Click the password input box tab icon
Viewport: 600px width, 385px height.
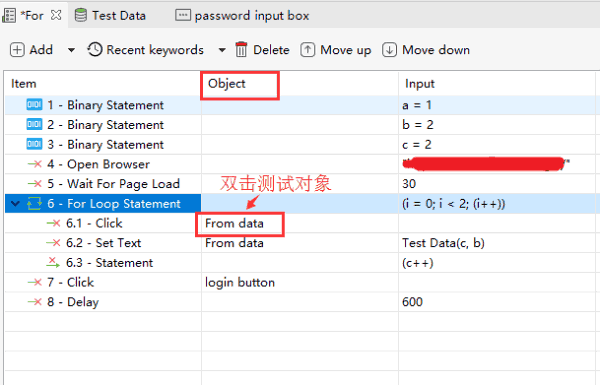pos(183,15)
